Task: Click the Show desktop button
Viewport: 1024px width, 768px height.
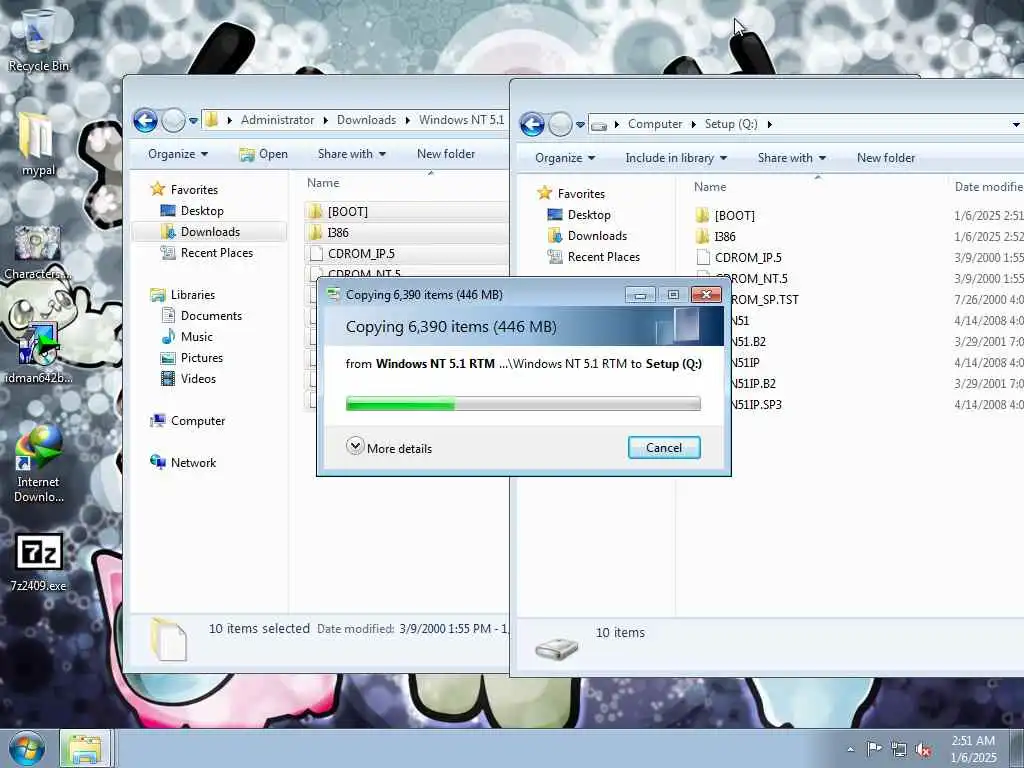Action: 1017,749
